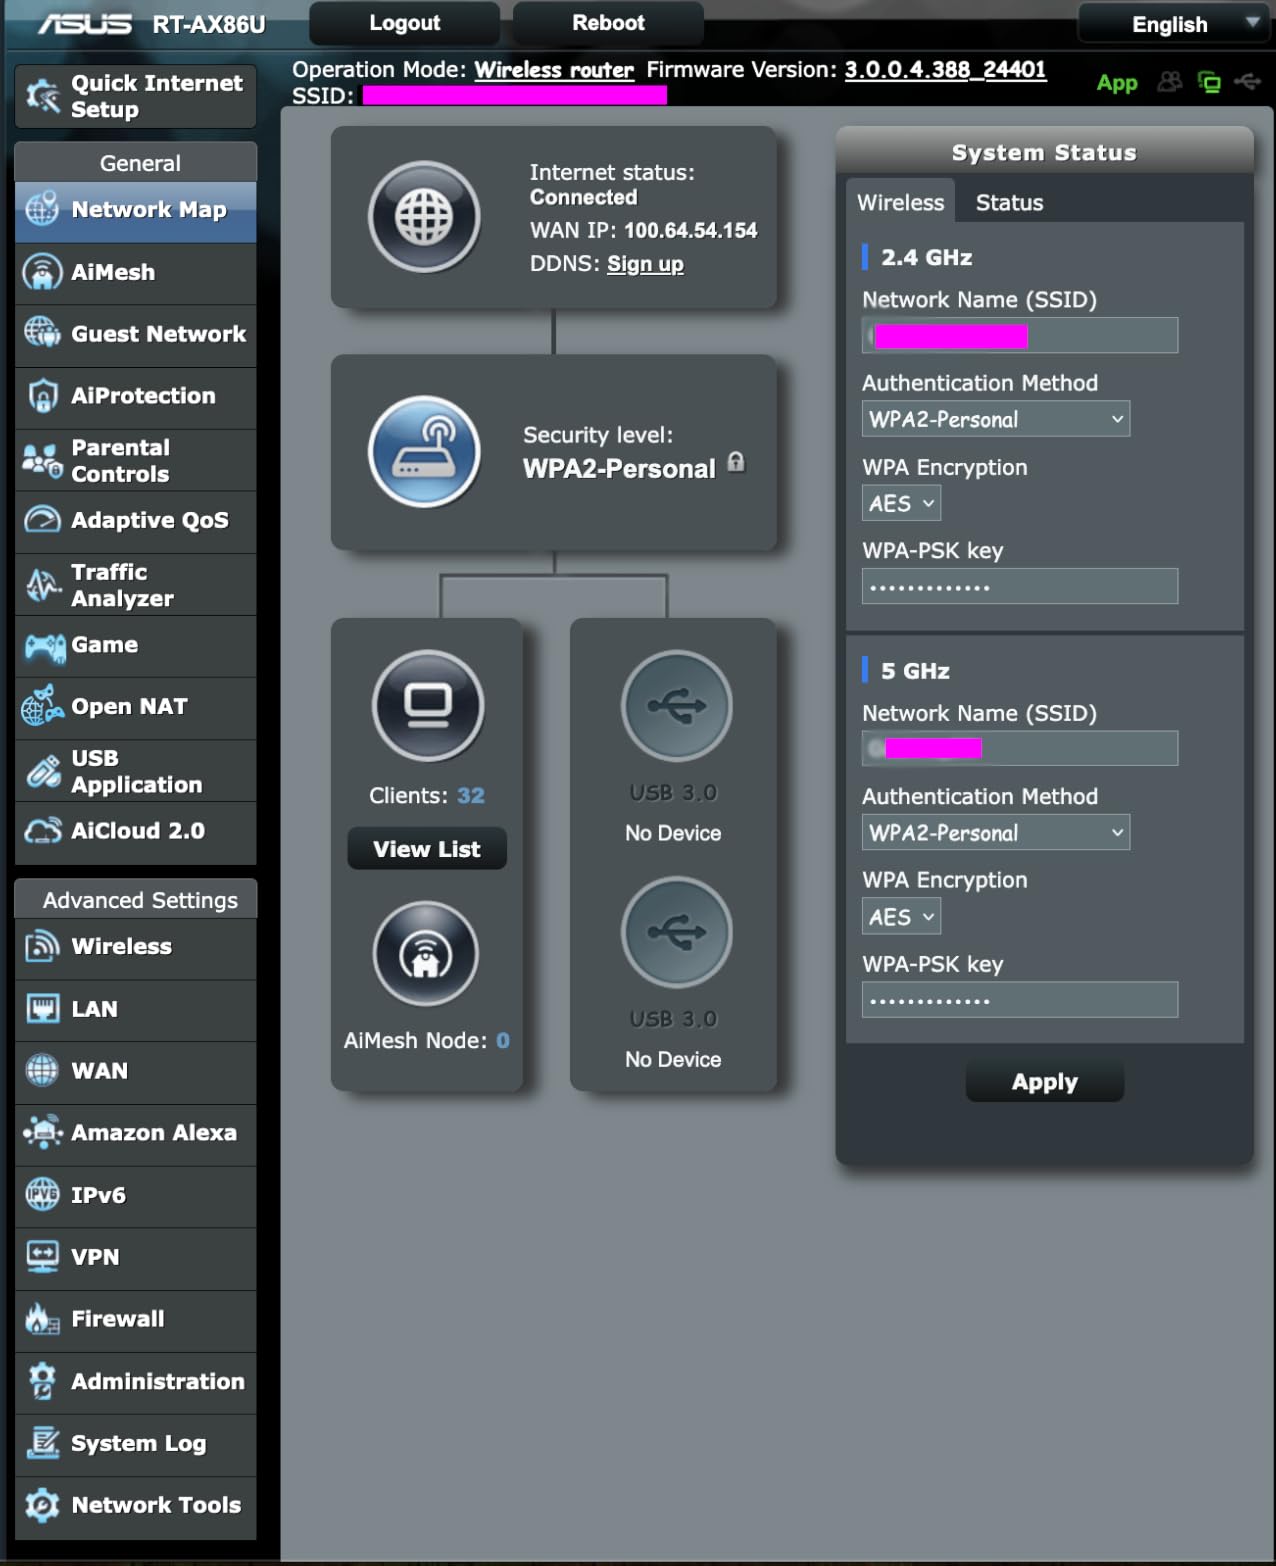Click the 5 GHz WPA-PSK key field
Image resolution: width=1276 pixels, height=1566 pixels.
click(x=1020, y=1000)
